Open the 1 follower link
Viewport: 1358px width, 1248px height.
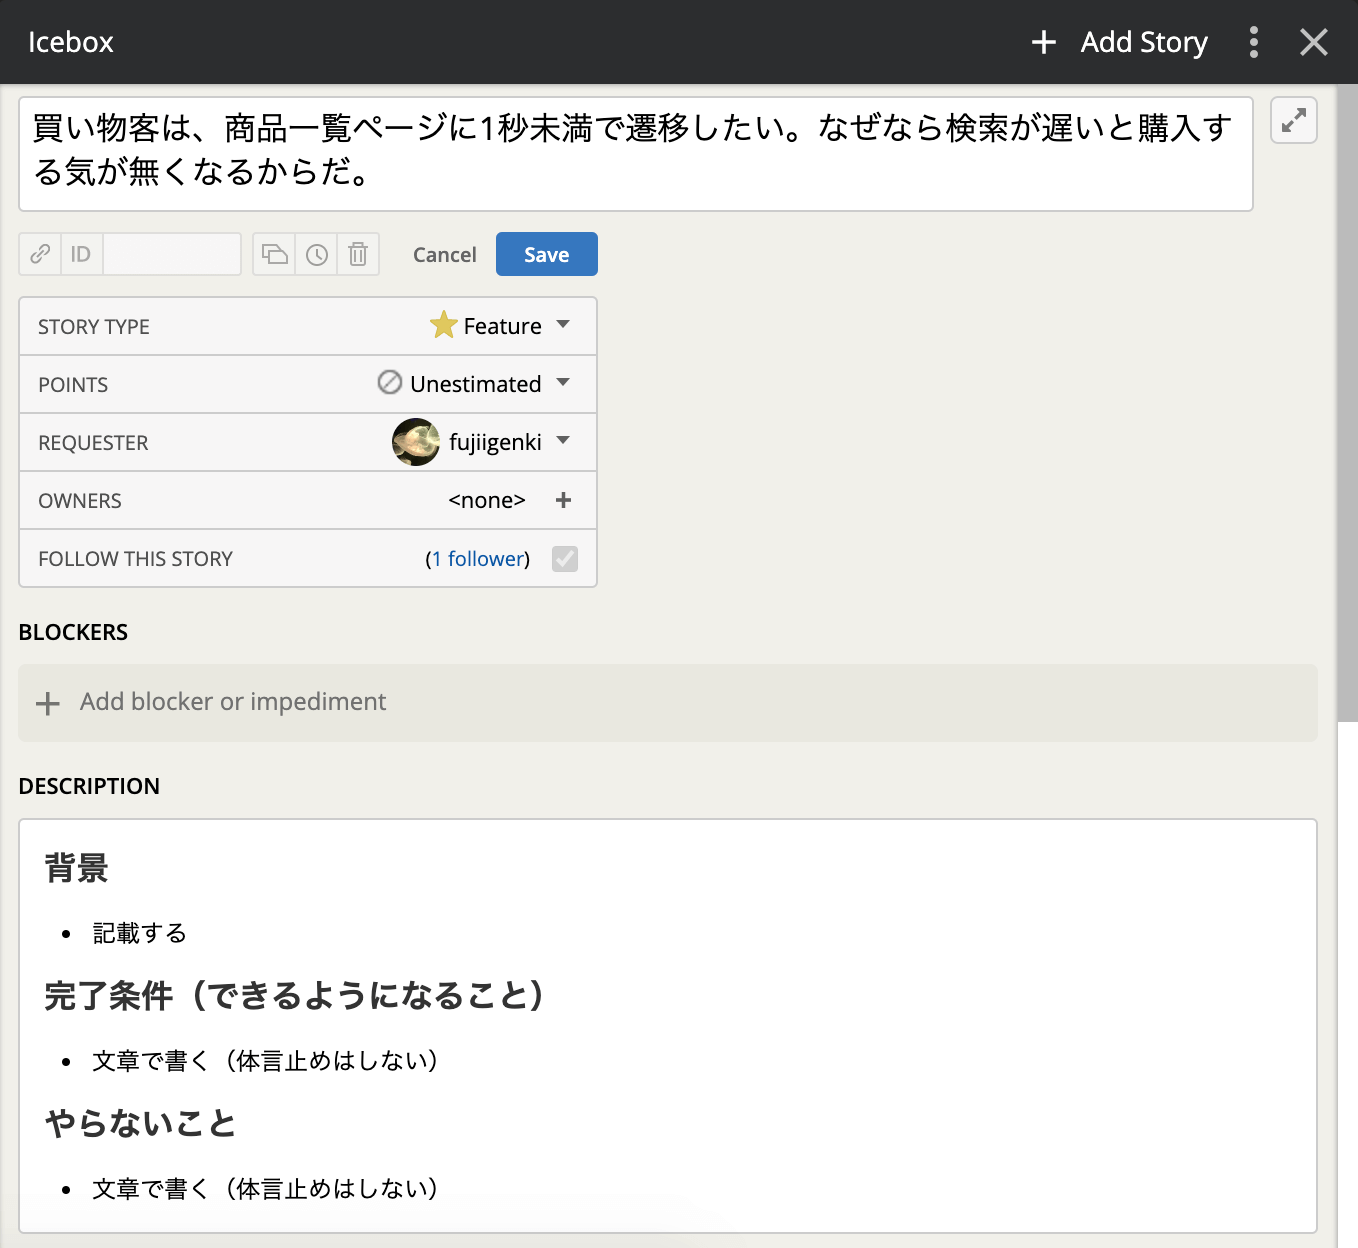pos(478,559)
